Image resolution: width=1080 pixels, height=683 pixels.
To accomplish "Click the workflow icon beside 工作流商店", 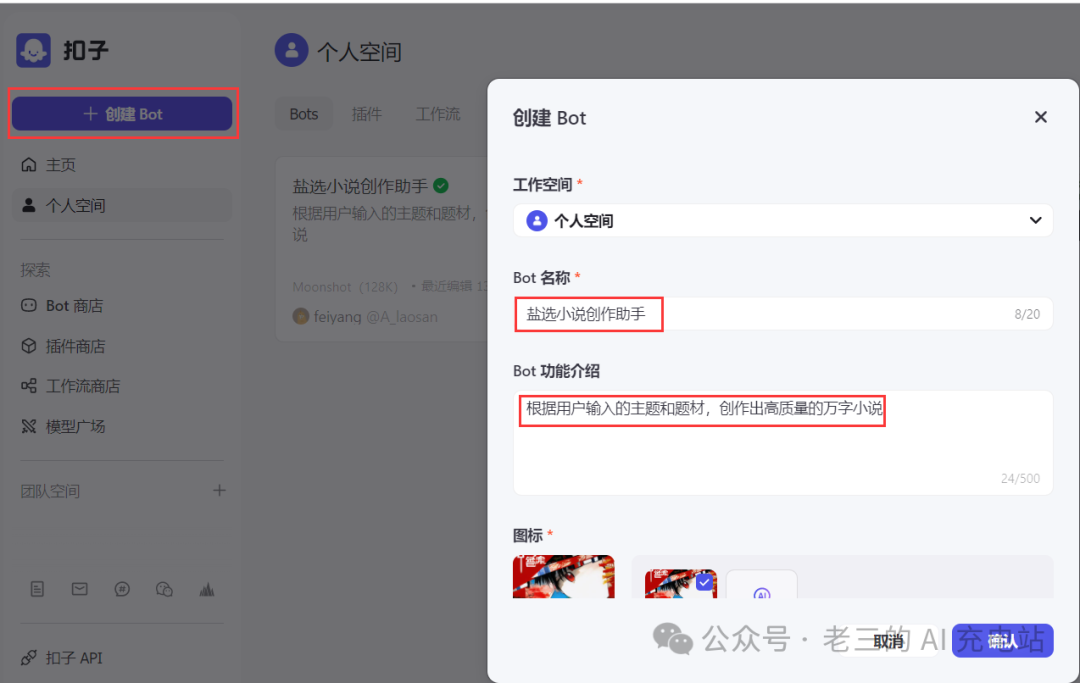I will tap(29, 386).
